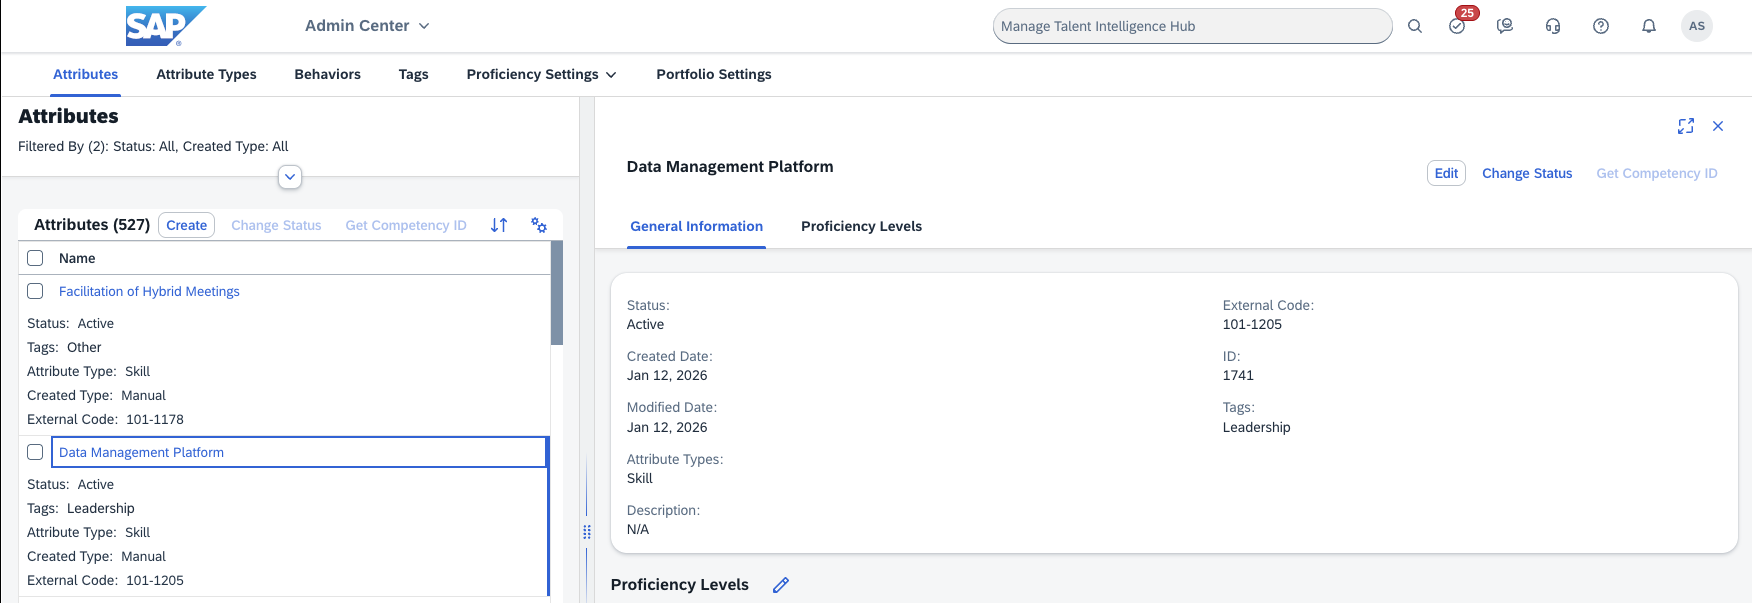
Task: Open the sort arrows icon
Action: coord(499,225)
